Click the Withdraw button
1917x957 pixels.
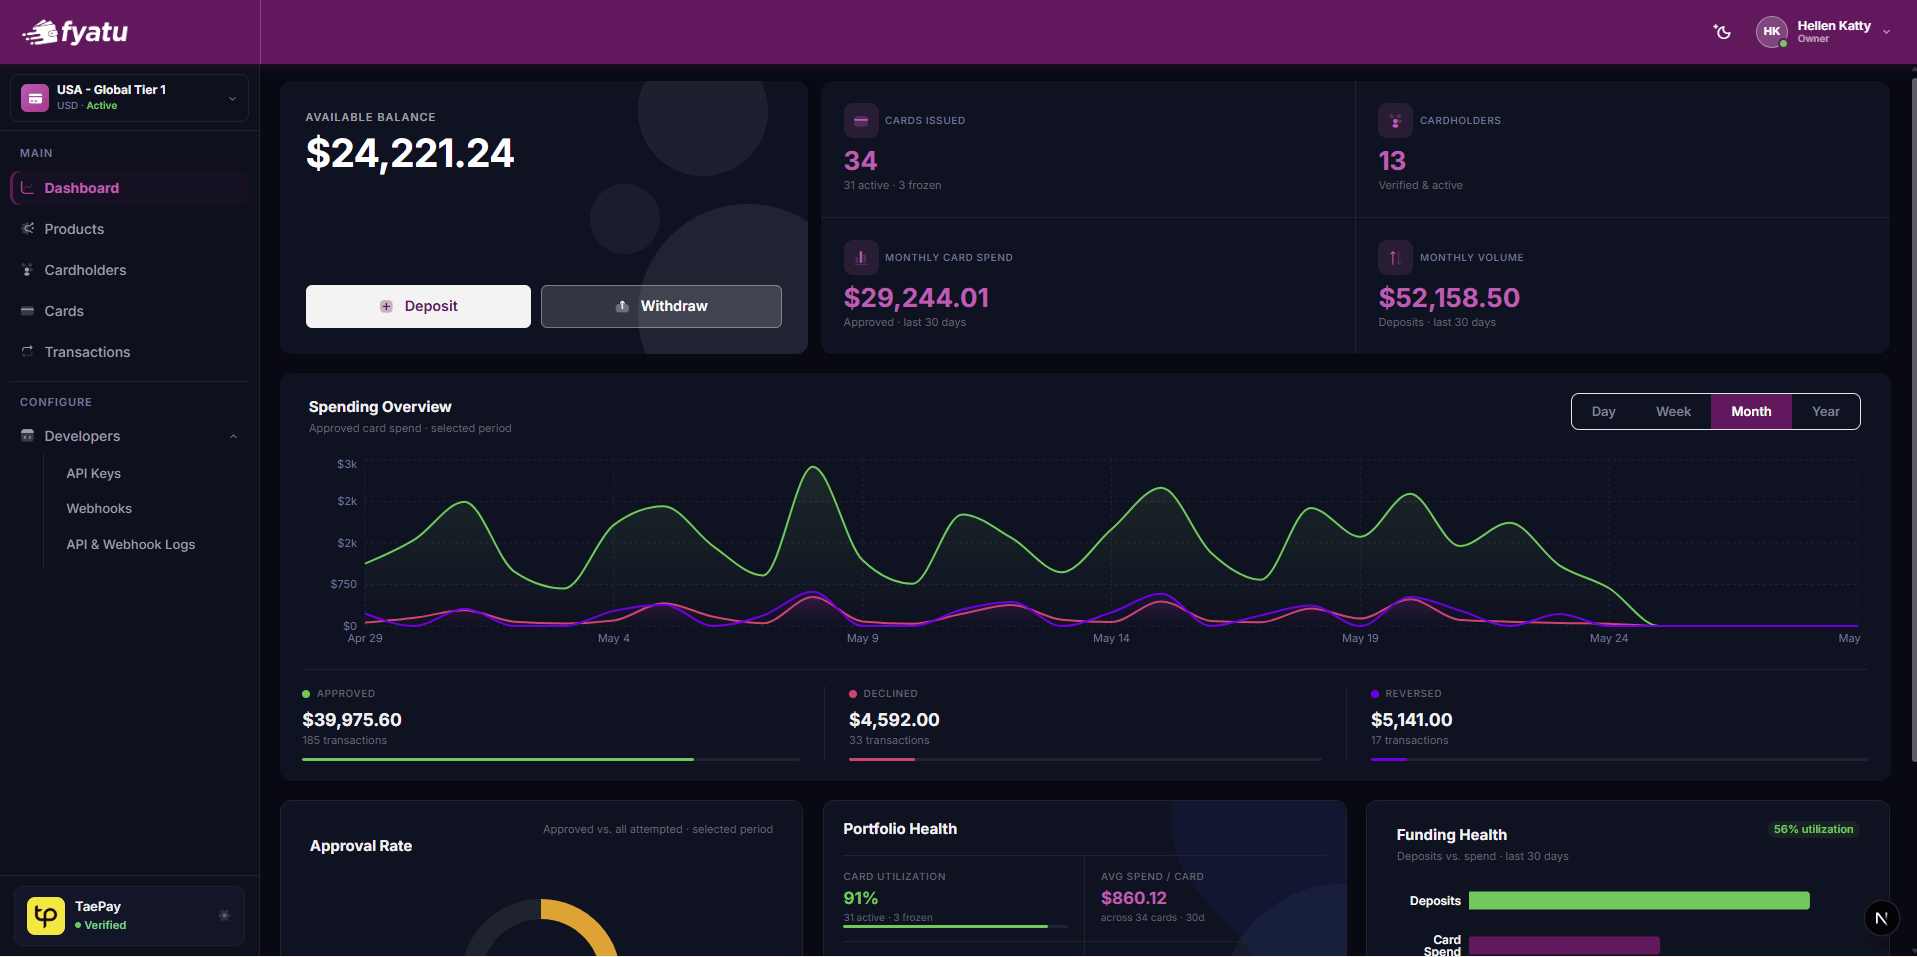coord(661,306)
